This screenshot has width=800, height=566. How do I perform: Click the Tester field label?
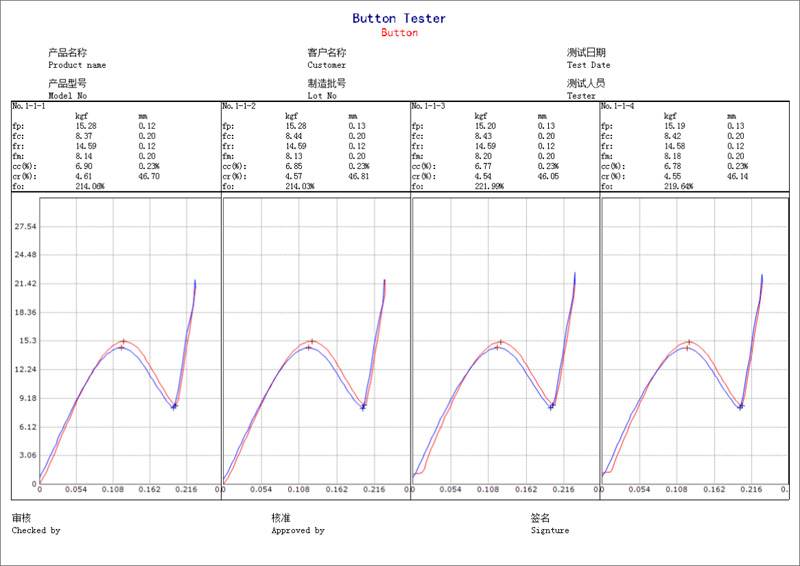[581, 96]
